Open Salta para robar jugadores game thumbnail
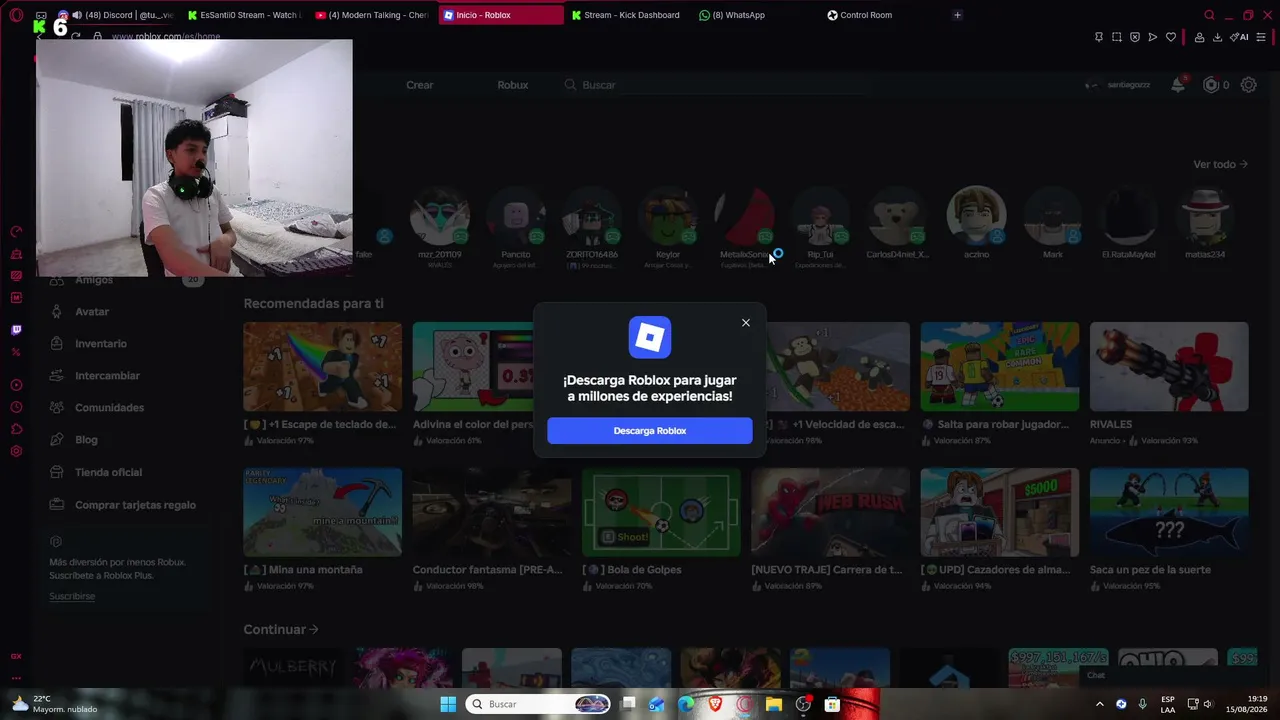This screenshot has height=720, width=1280. [x=1000, y=367]
